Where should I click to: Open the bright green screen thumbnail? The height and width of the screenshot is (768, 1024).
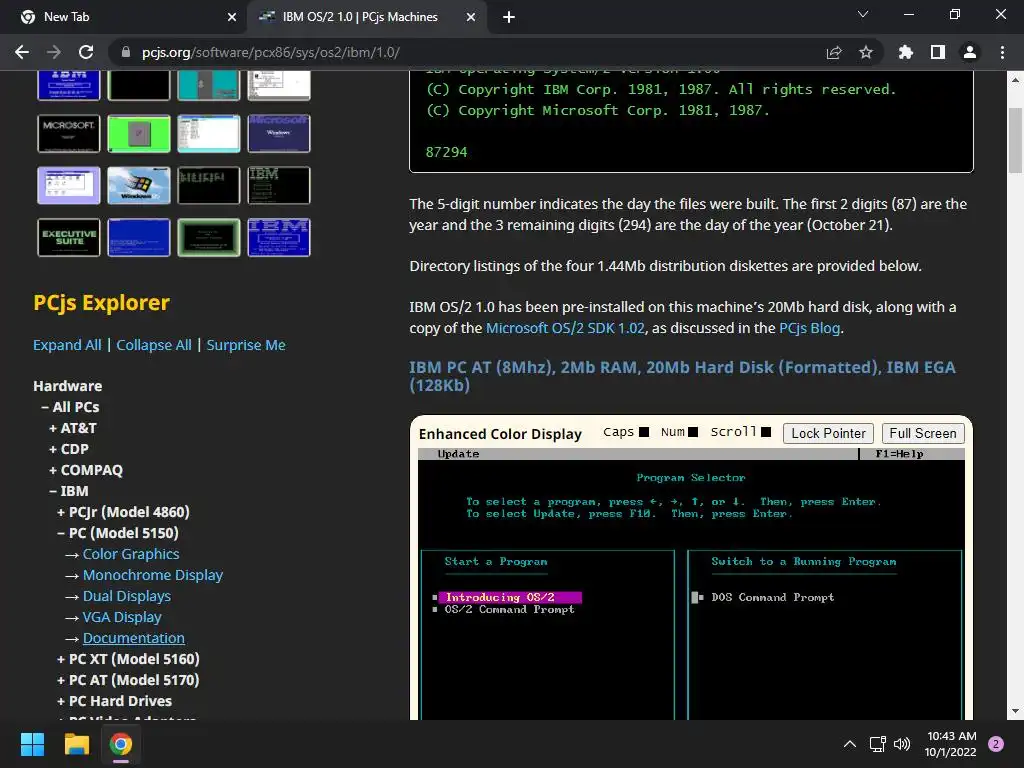[138, 133]
